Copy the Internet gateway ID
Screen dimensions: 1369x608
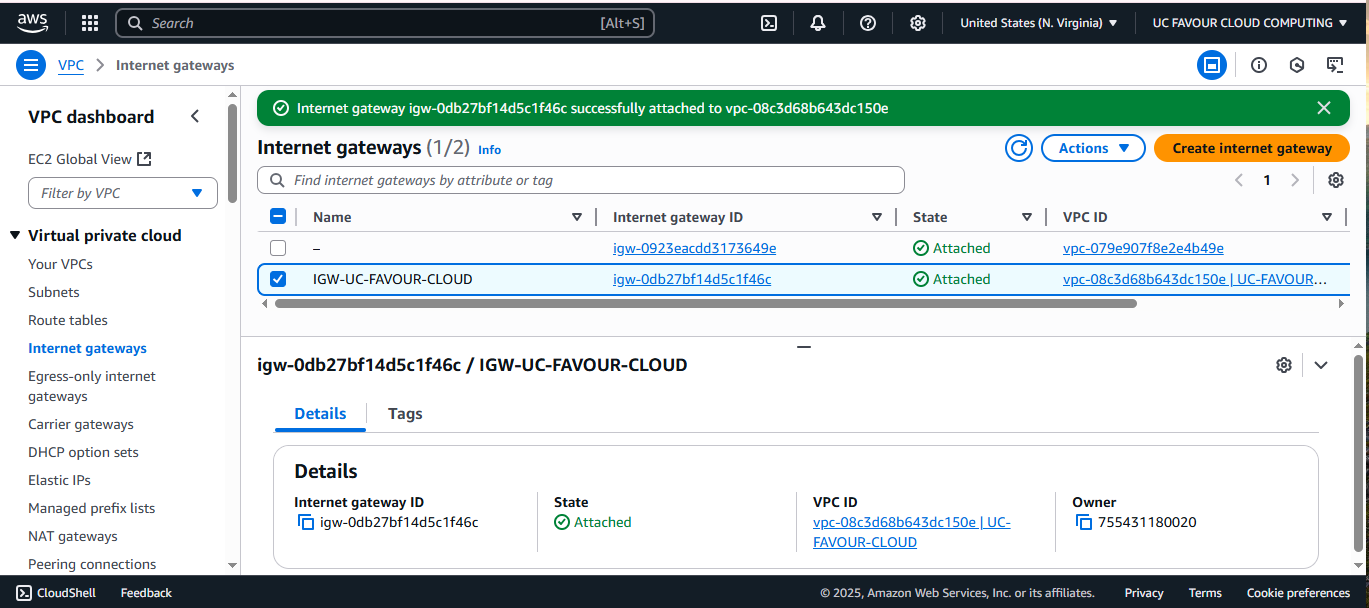pos(306,522)
